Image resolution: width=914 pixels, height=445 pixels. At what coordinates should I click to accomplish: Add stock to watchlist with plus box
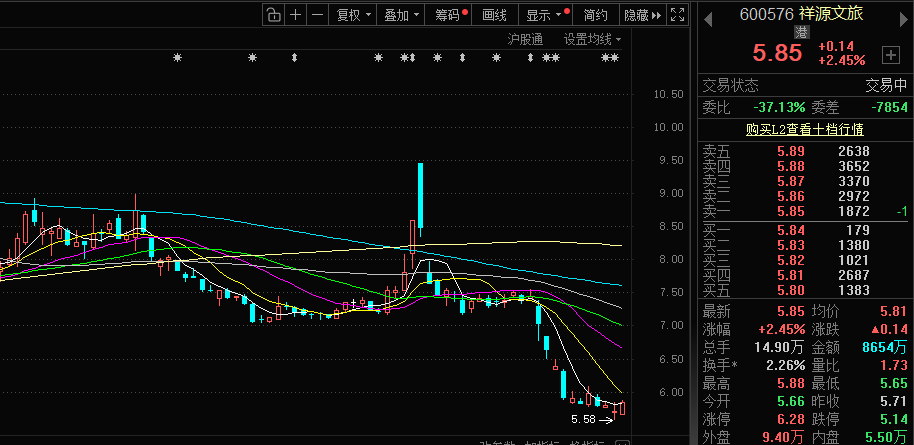(890, 53)
